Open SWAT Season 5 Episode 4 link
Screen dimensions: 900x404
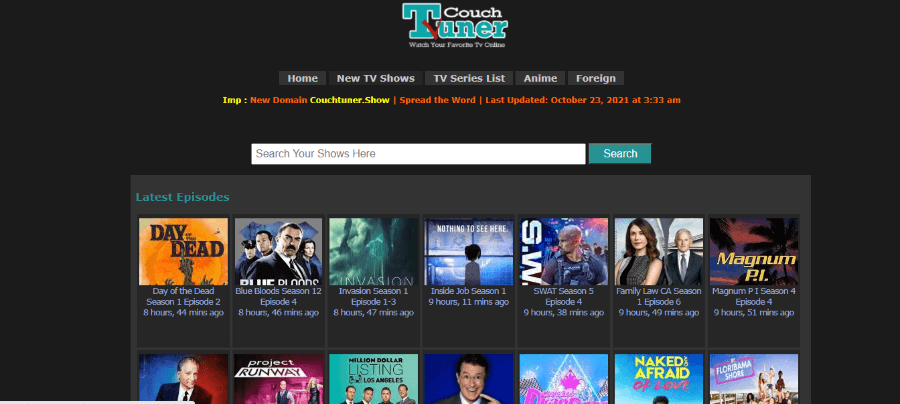tap(564, 297)
